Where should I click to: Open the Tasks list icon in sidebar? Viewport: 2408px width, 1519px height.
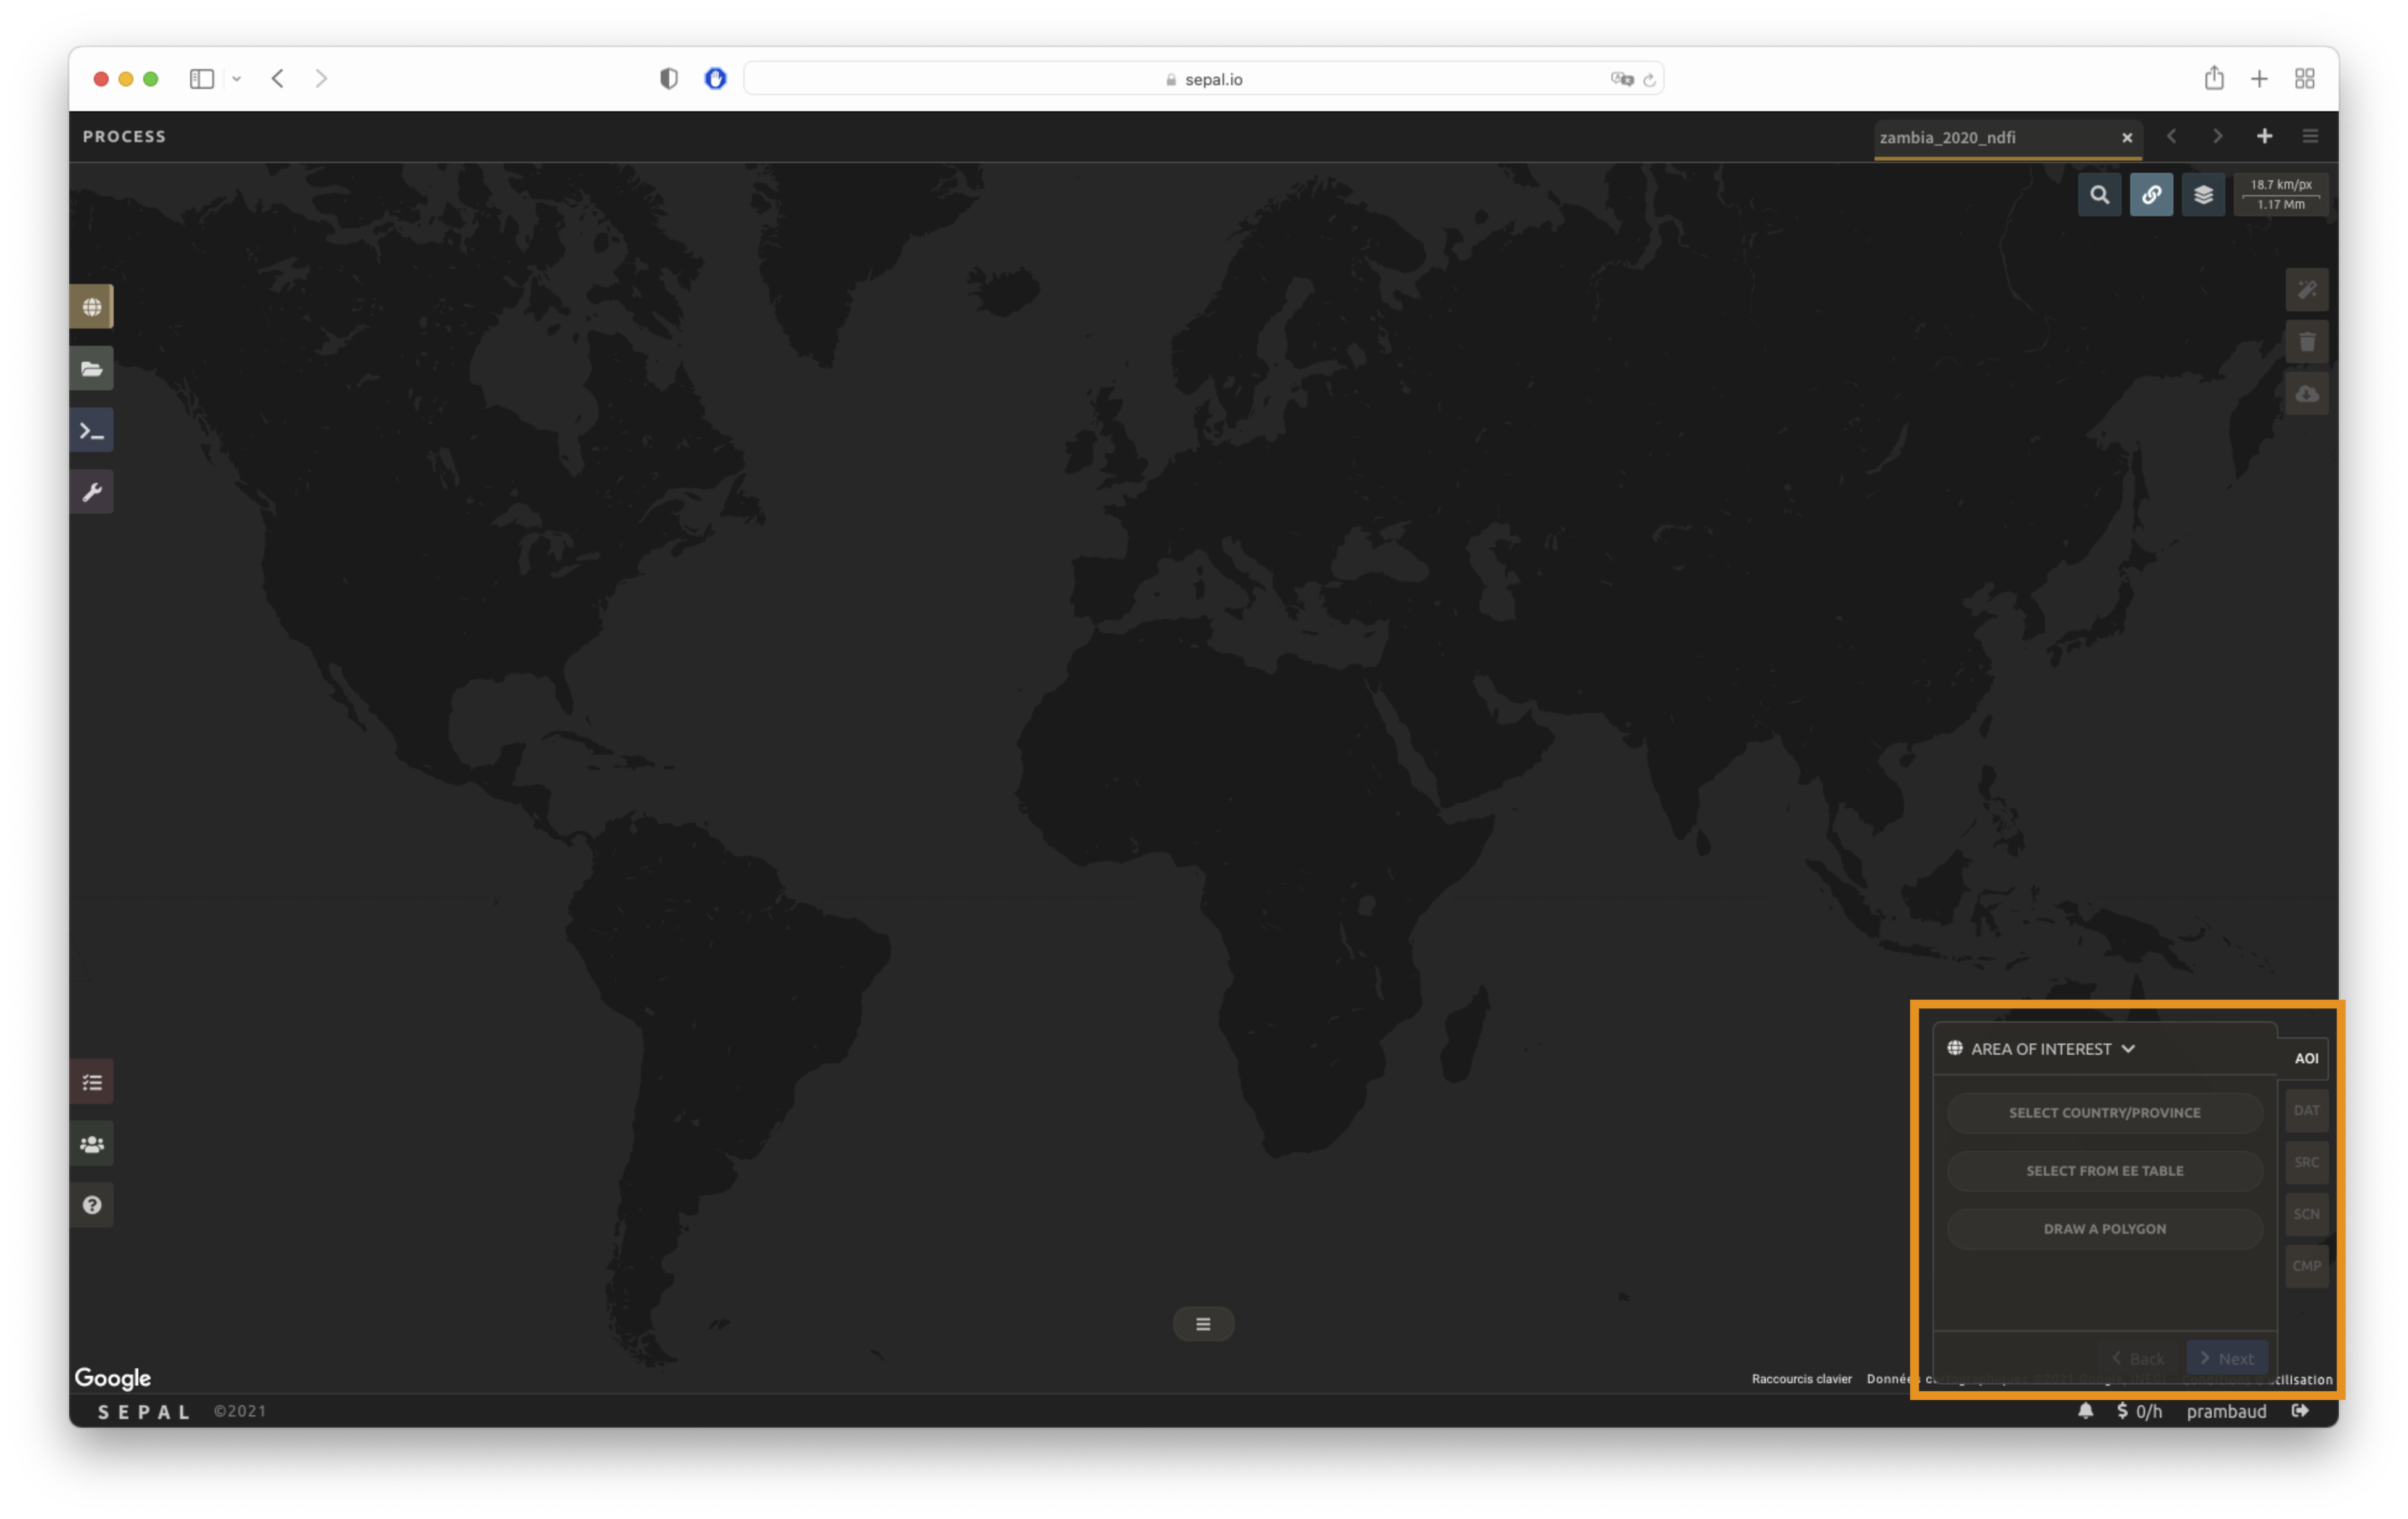click(x=91, y=1082)
